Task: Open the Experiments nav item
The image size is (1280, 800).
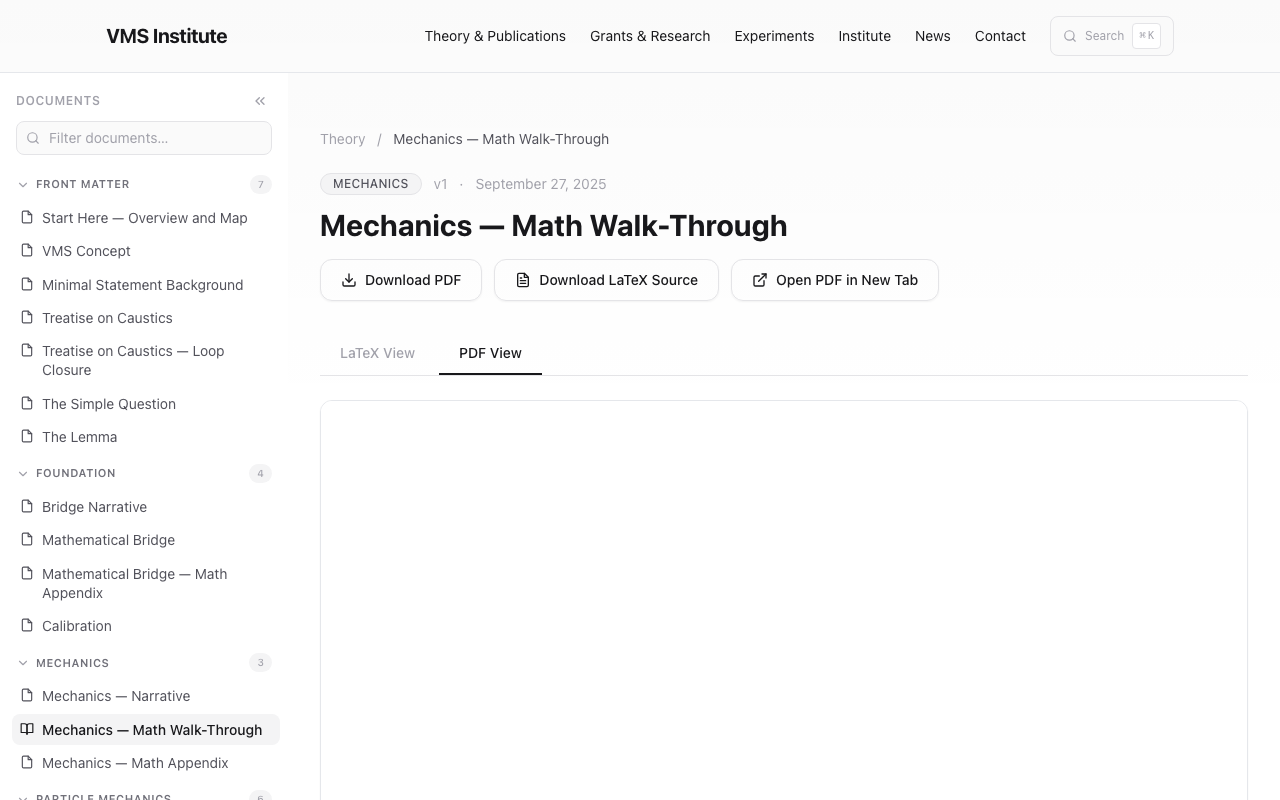Action: (x=774, y=36)
